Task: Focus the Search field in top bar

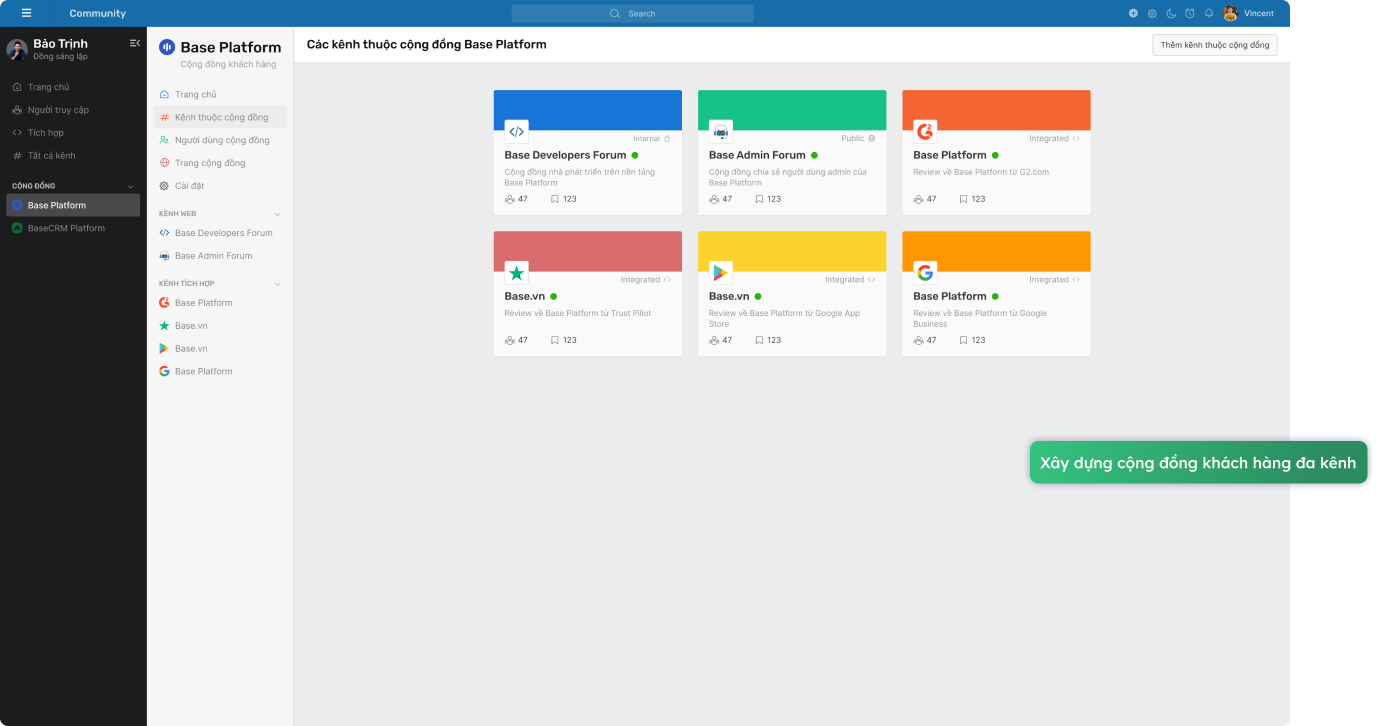Action: (632, 13)
